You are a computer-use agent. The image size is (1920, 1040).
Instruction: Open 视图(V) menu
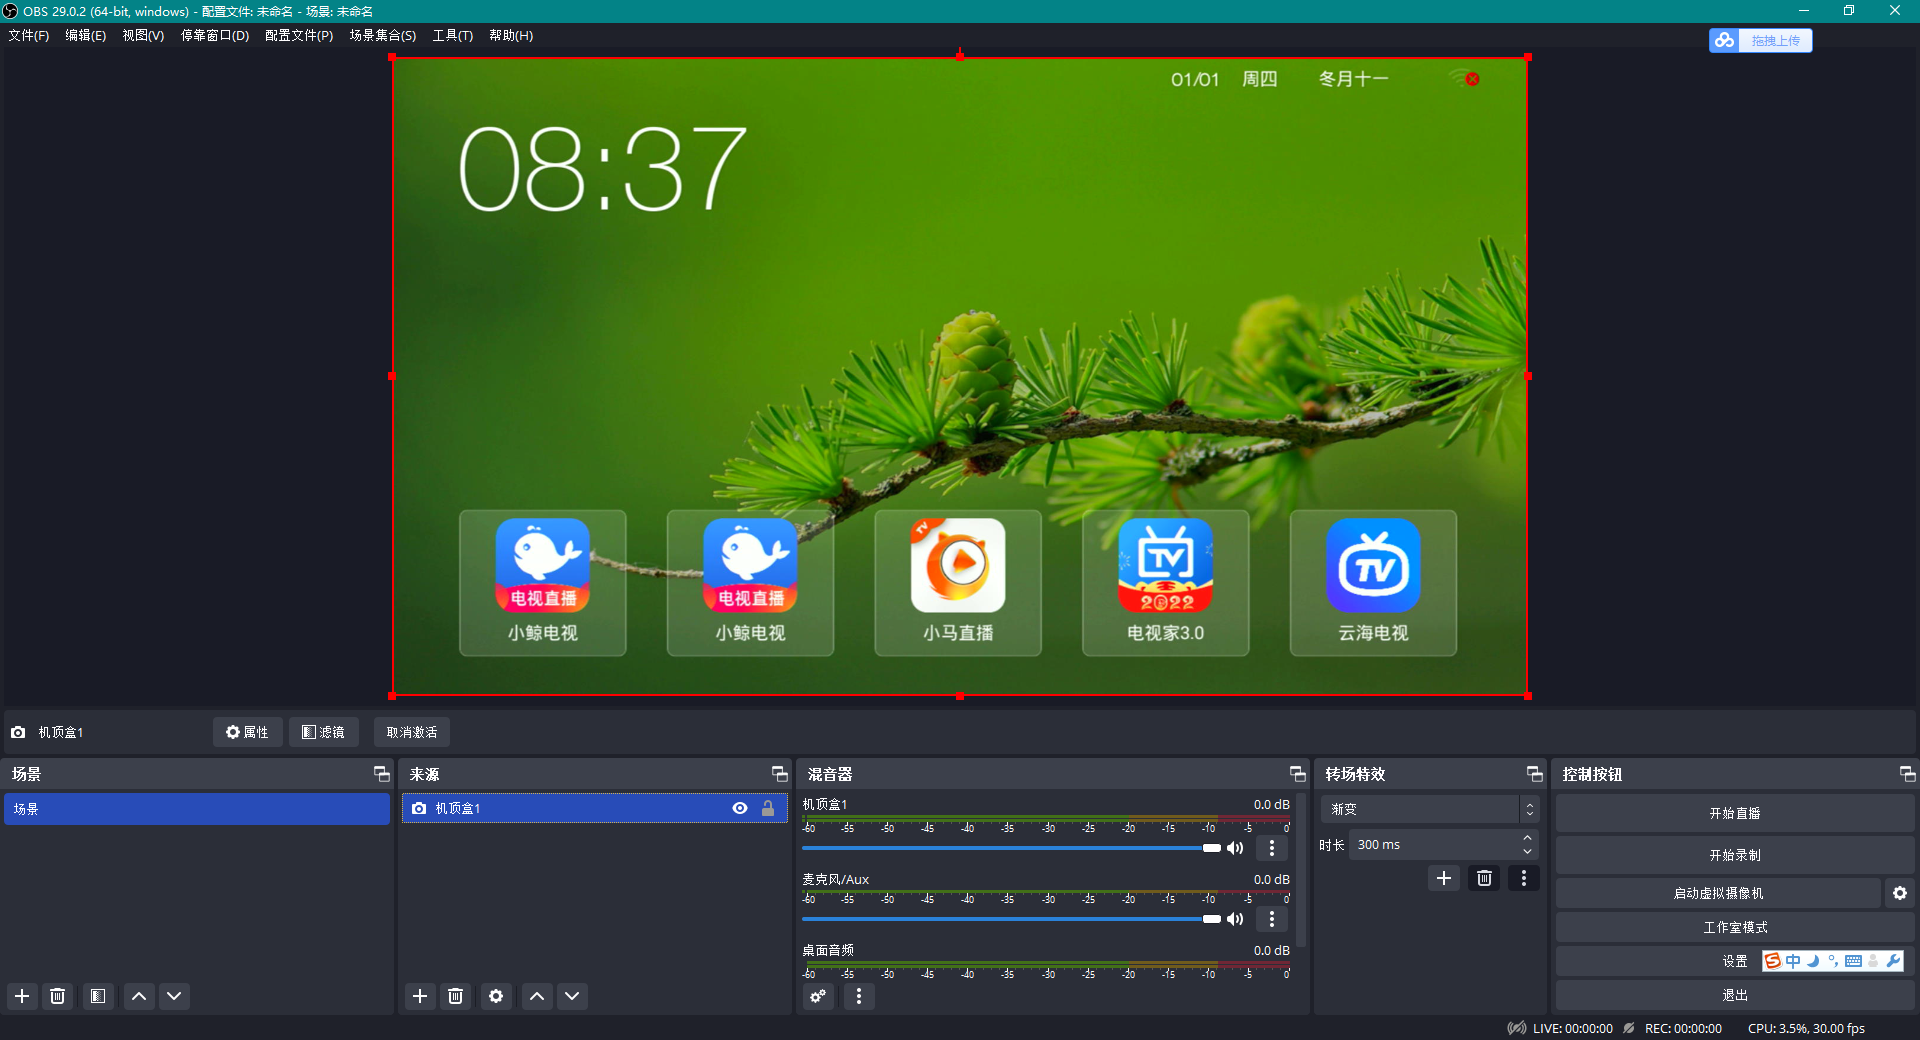pos(143,35)
